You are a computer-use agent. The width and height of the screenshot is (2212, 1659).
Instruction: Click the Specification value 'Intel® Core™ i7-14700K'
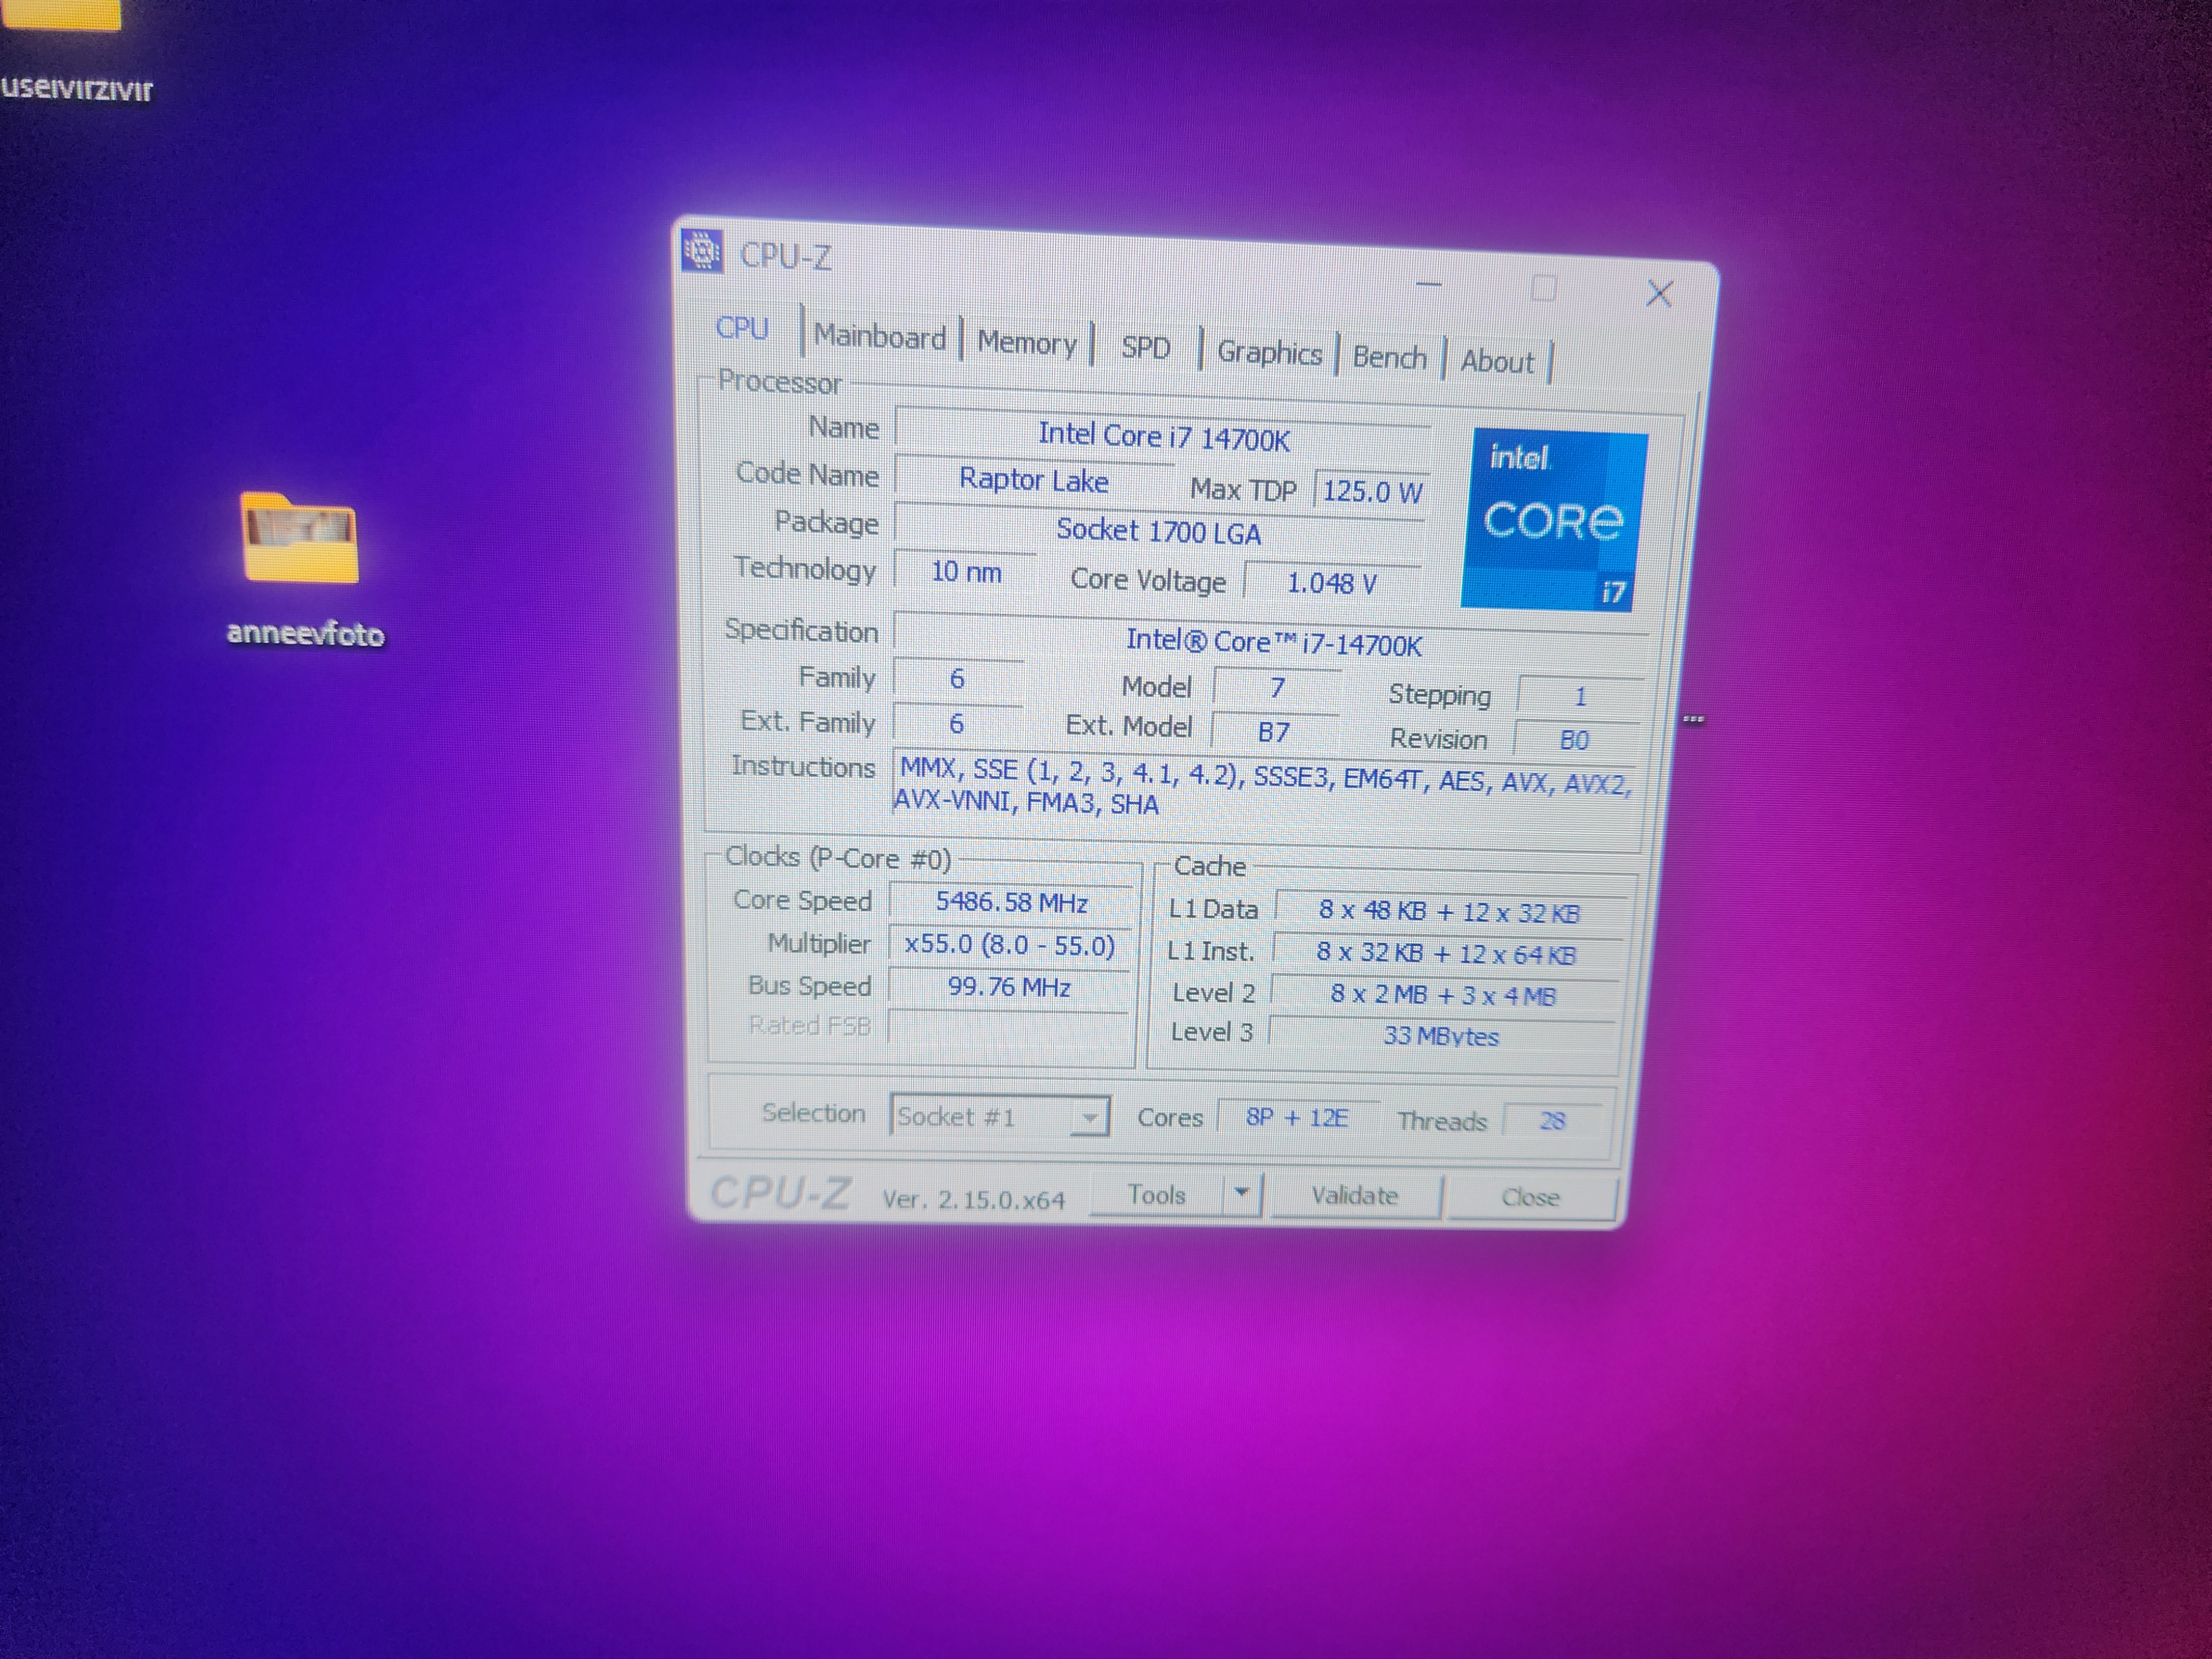1273,642
